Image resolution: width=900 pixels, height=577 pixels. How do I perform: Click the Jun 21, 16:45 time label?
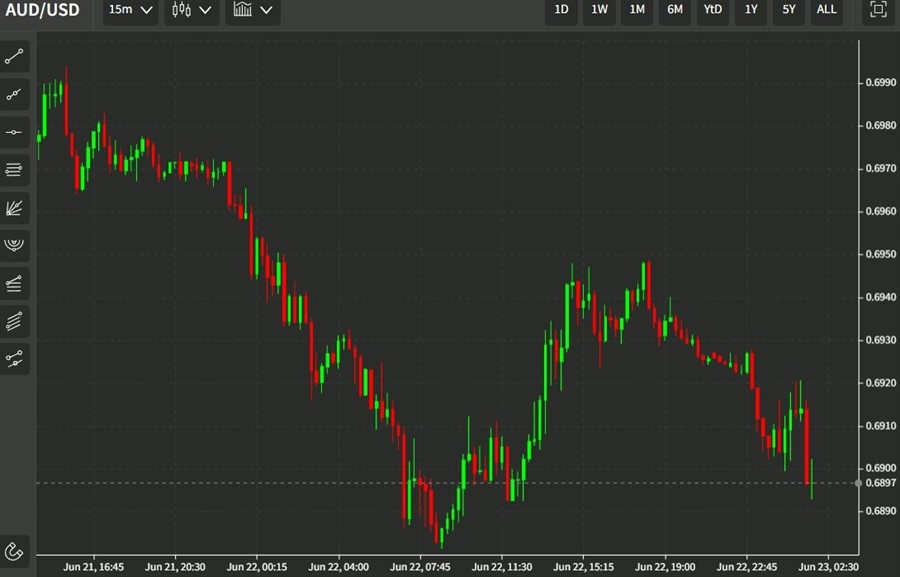pyautogui.click(x=94, y=567)
